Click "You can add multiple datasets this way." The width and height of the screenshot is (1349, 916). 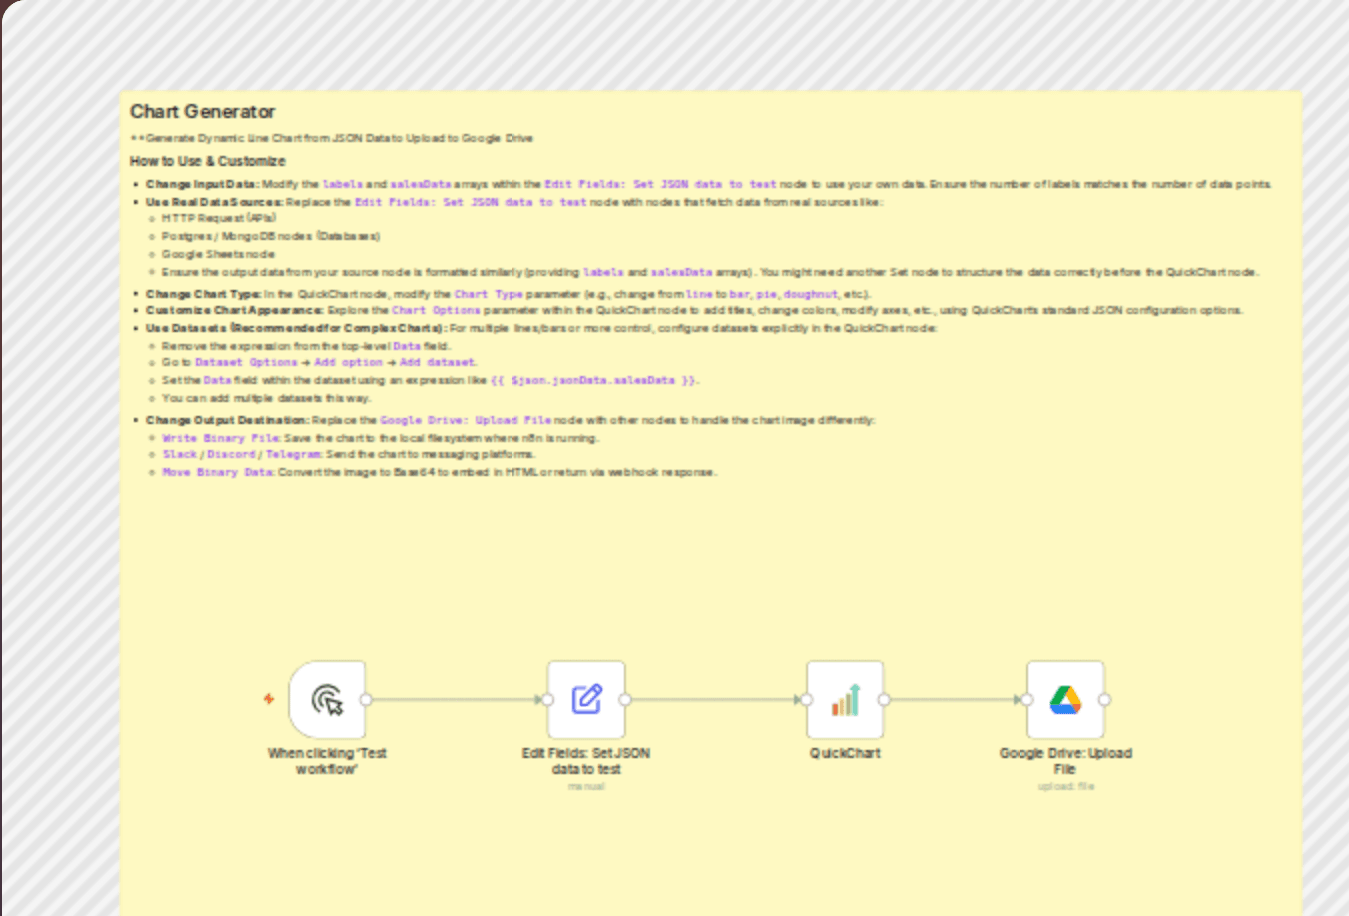(267, 398)
